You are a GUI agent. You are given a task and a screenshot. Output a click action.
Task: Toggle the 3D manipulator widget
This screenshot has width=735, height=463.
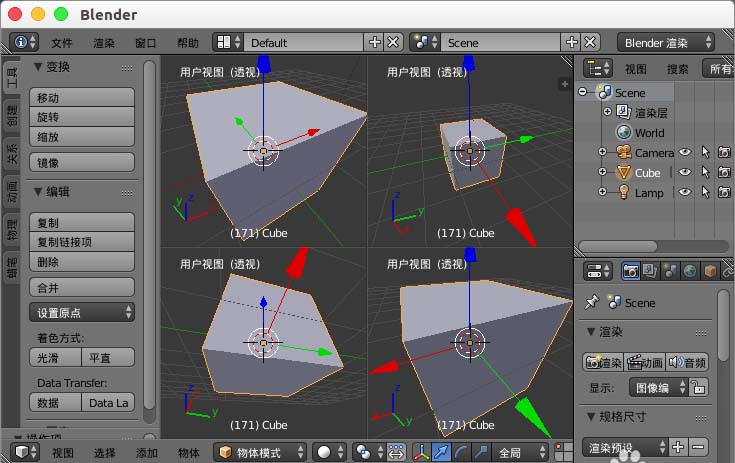tap(421, 452)
